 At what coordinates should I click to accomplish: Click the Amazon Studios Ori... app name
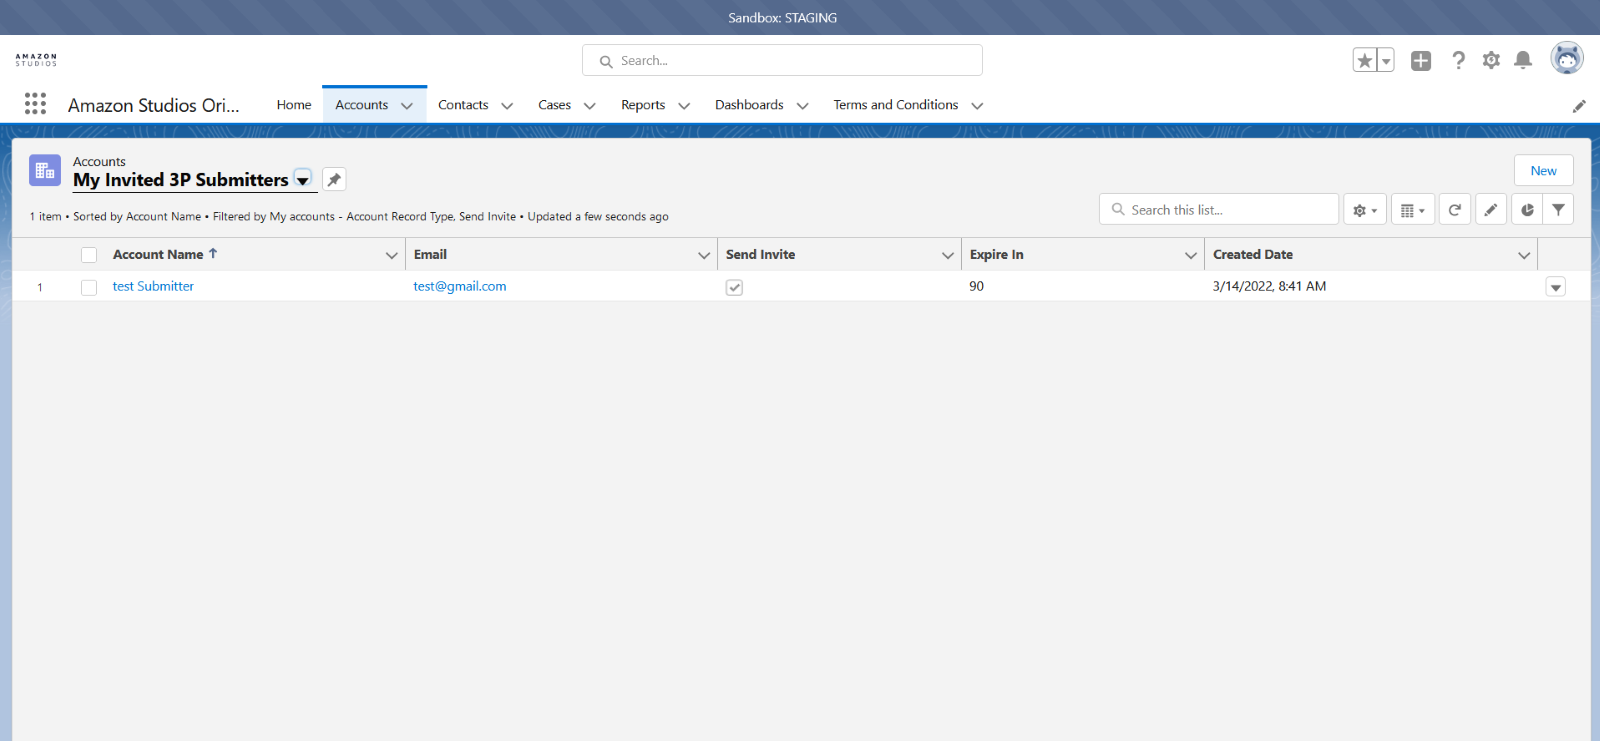click(154, 105)
